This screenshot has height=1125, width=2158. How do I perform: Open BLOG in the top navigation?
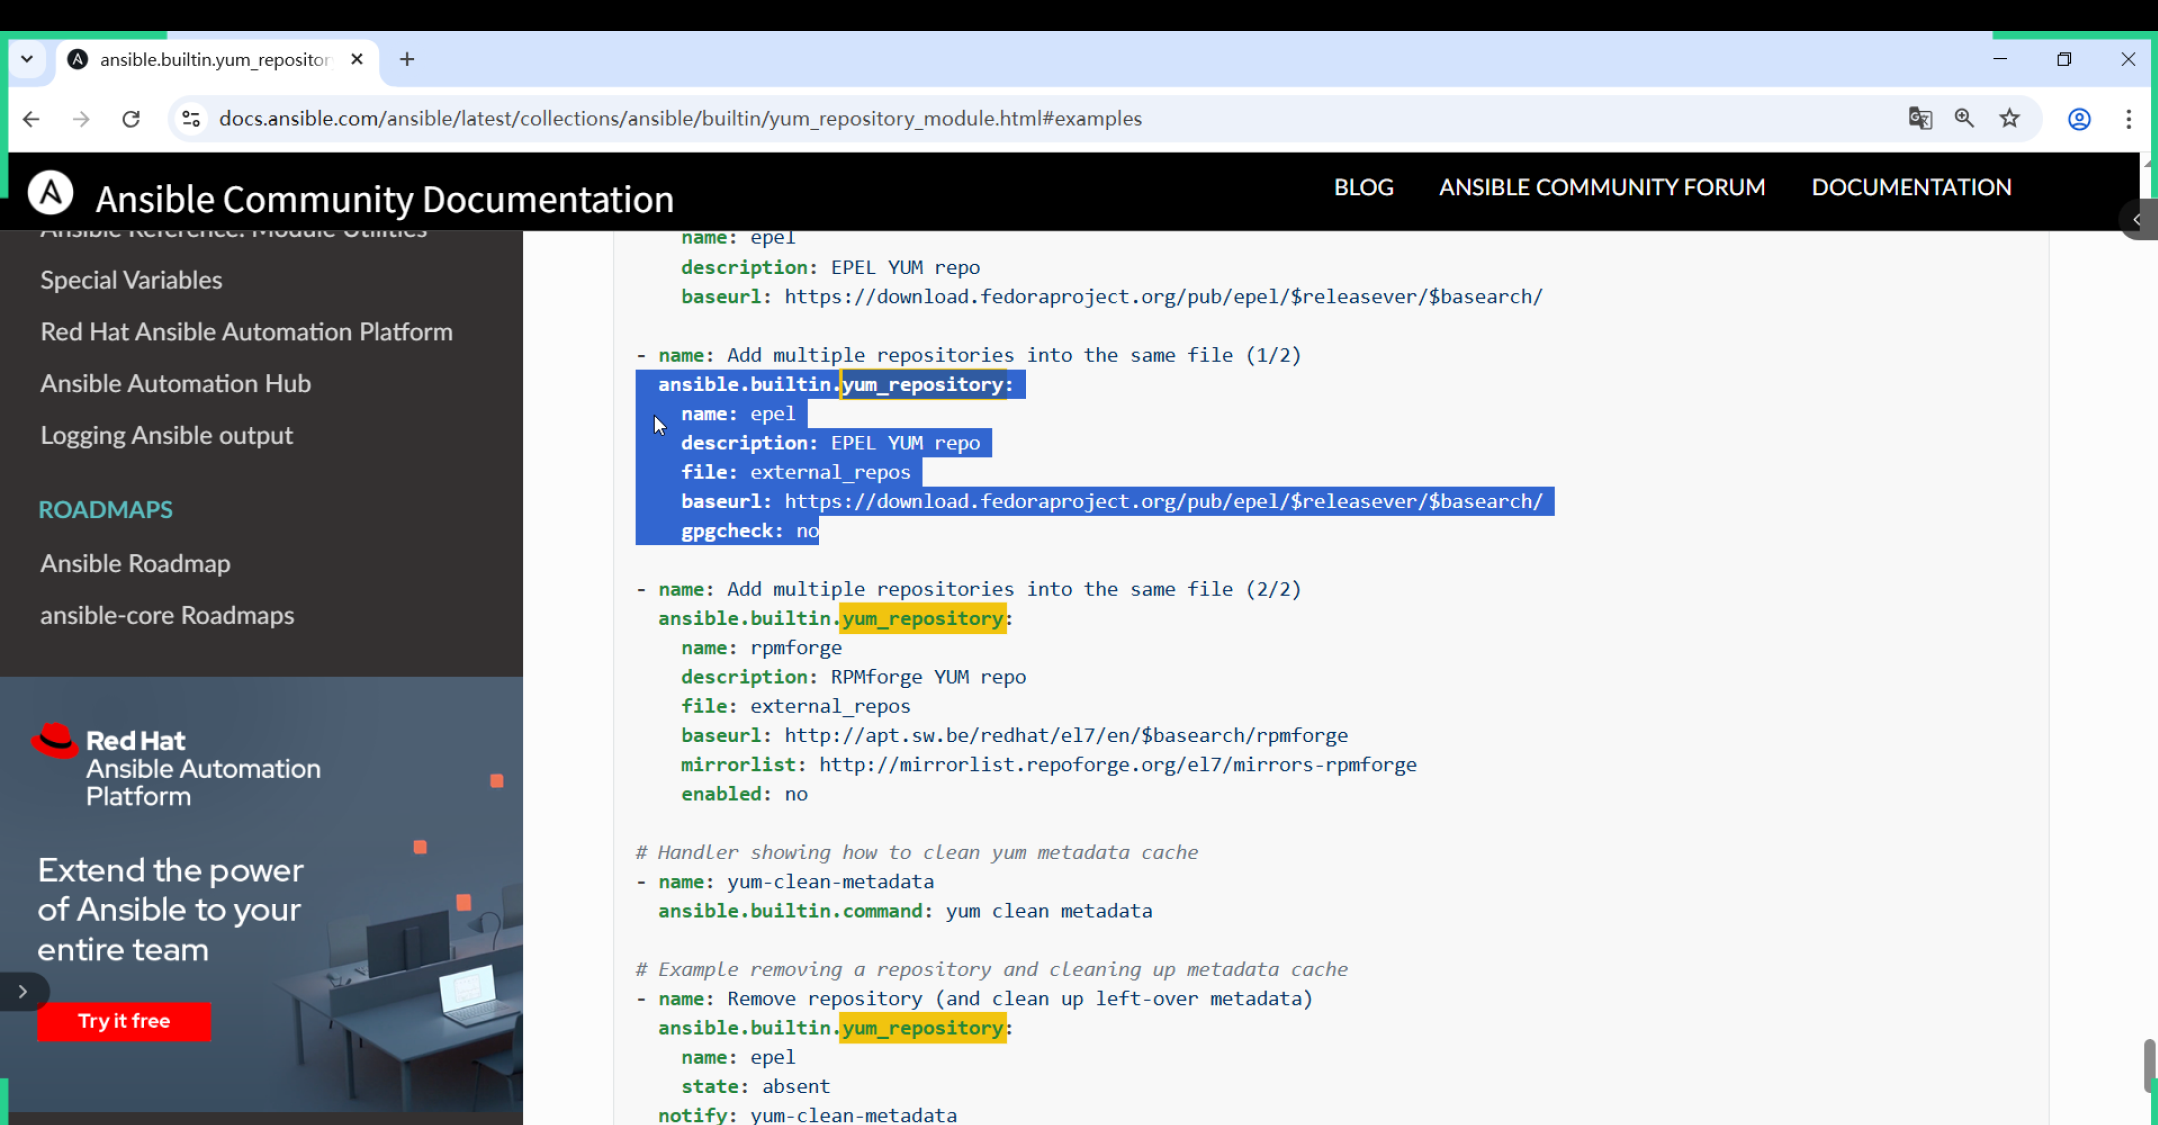[1363, 187]
